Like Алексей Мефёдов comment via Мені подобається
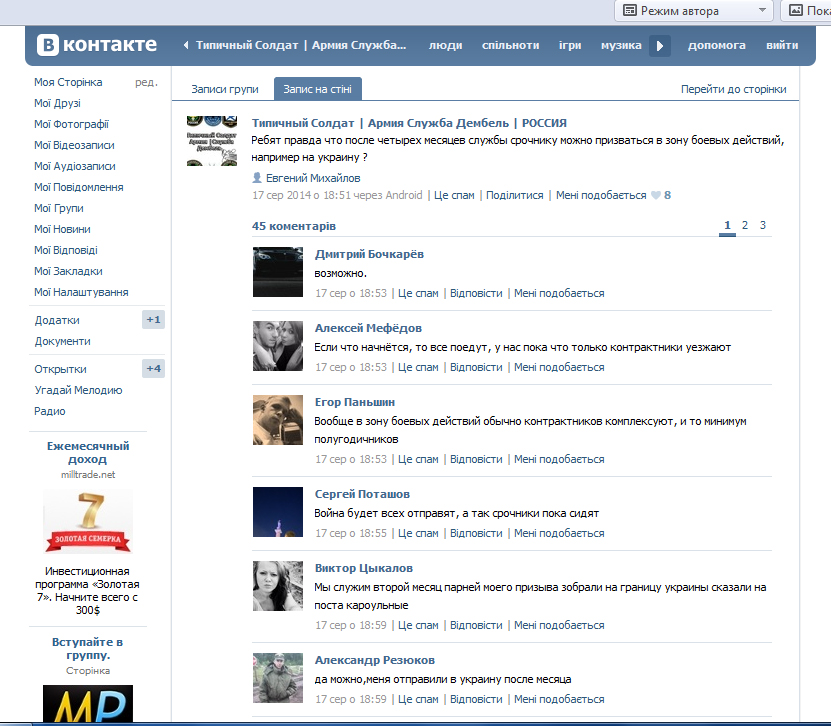 coord(559,367)
